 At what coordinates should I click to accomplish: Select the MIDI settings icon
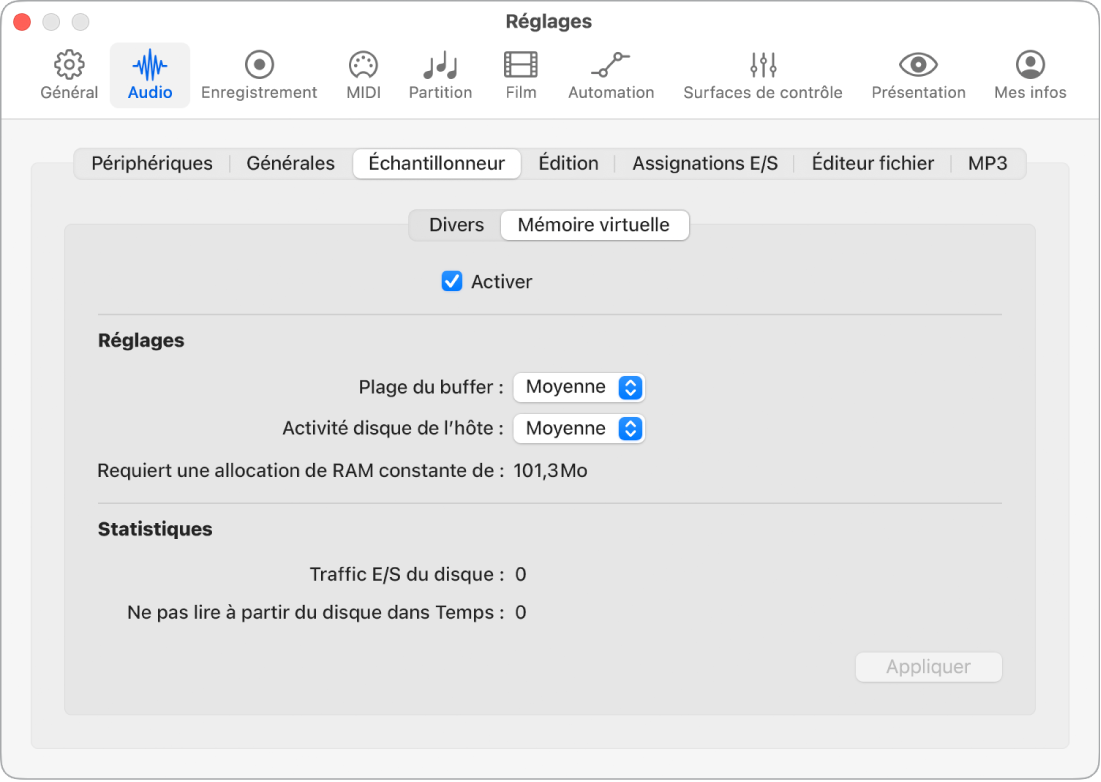362,74
